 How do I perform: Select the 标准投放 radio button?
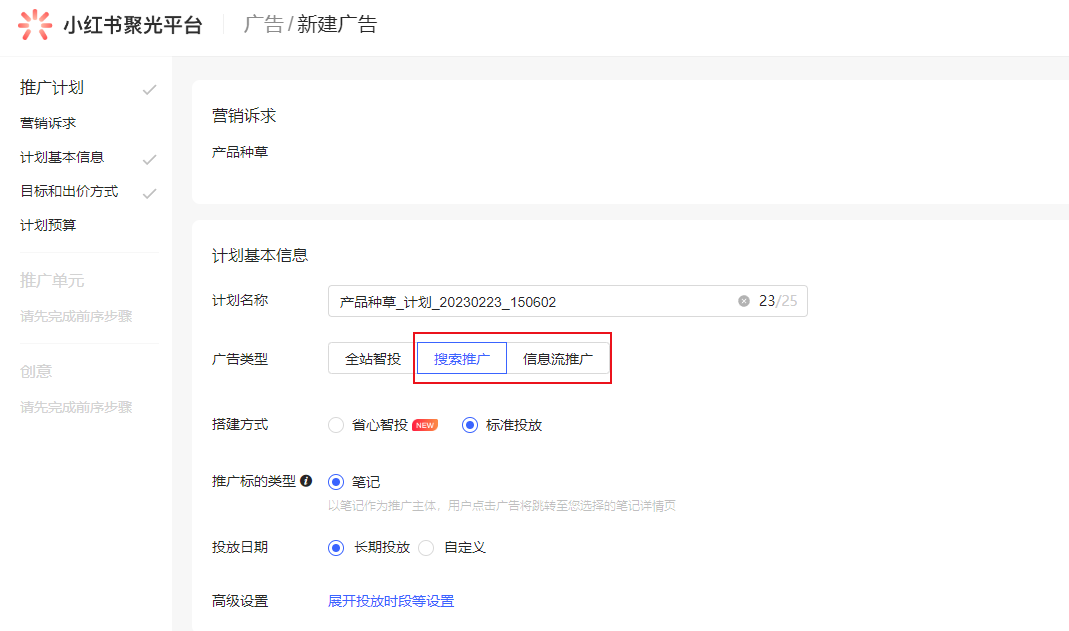point(470,425)
